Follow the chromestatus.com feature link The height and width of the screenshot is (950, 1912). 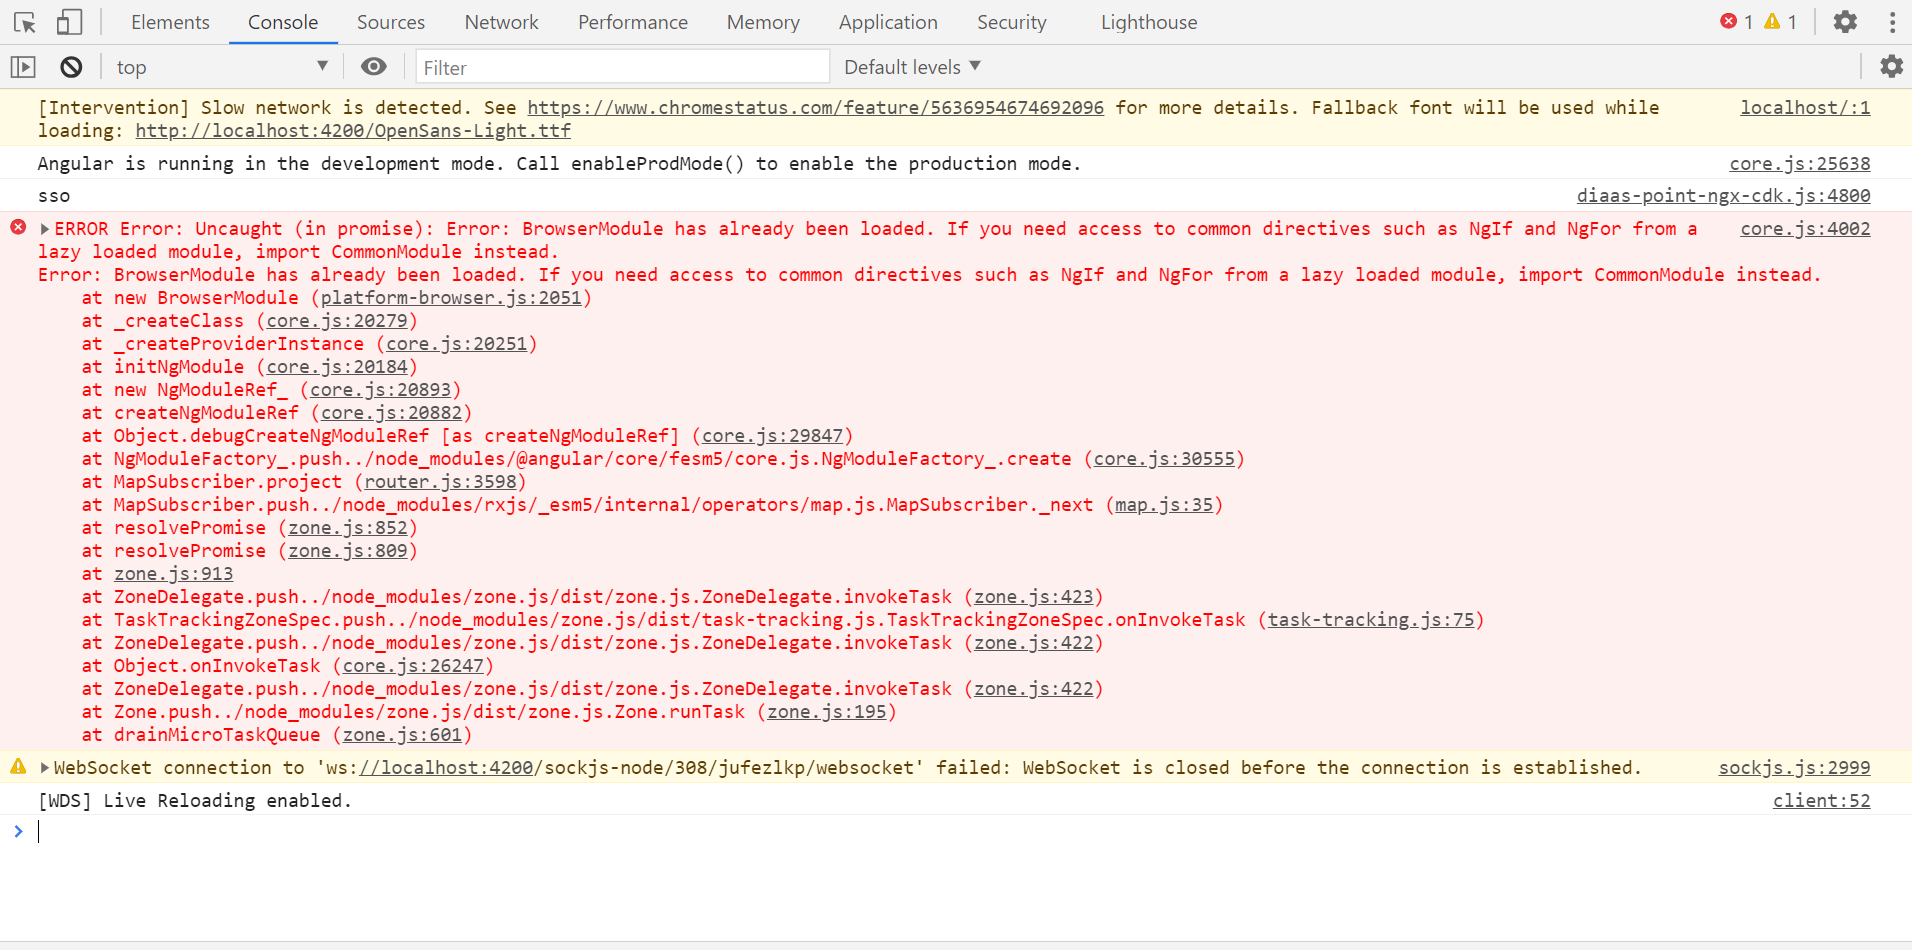point(816,107)
